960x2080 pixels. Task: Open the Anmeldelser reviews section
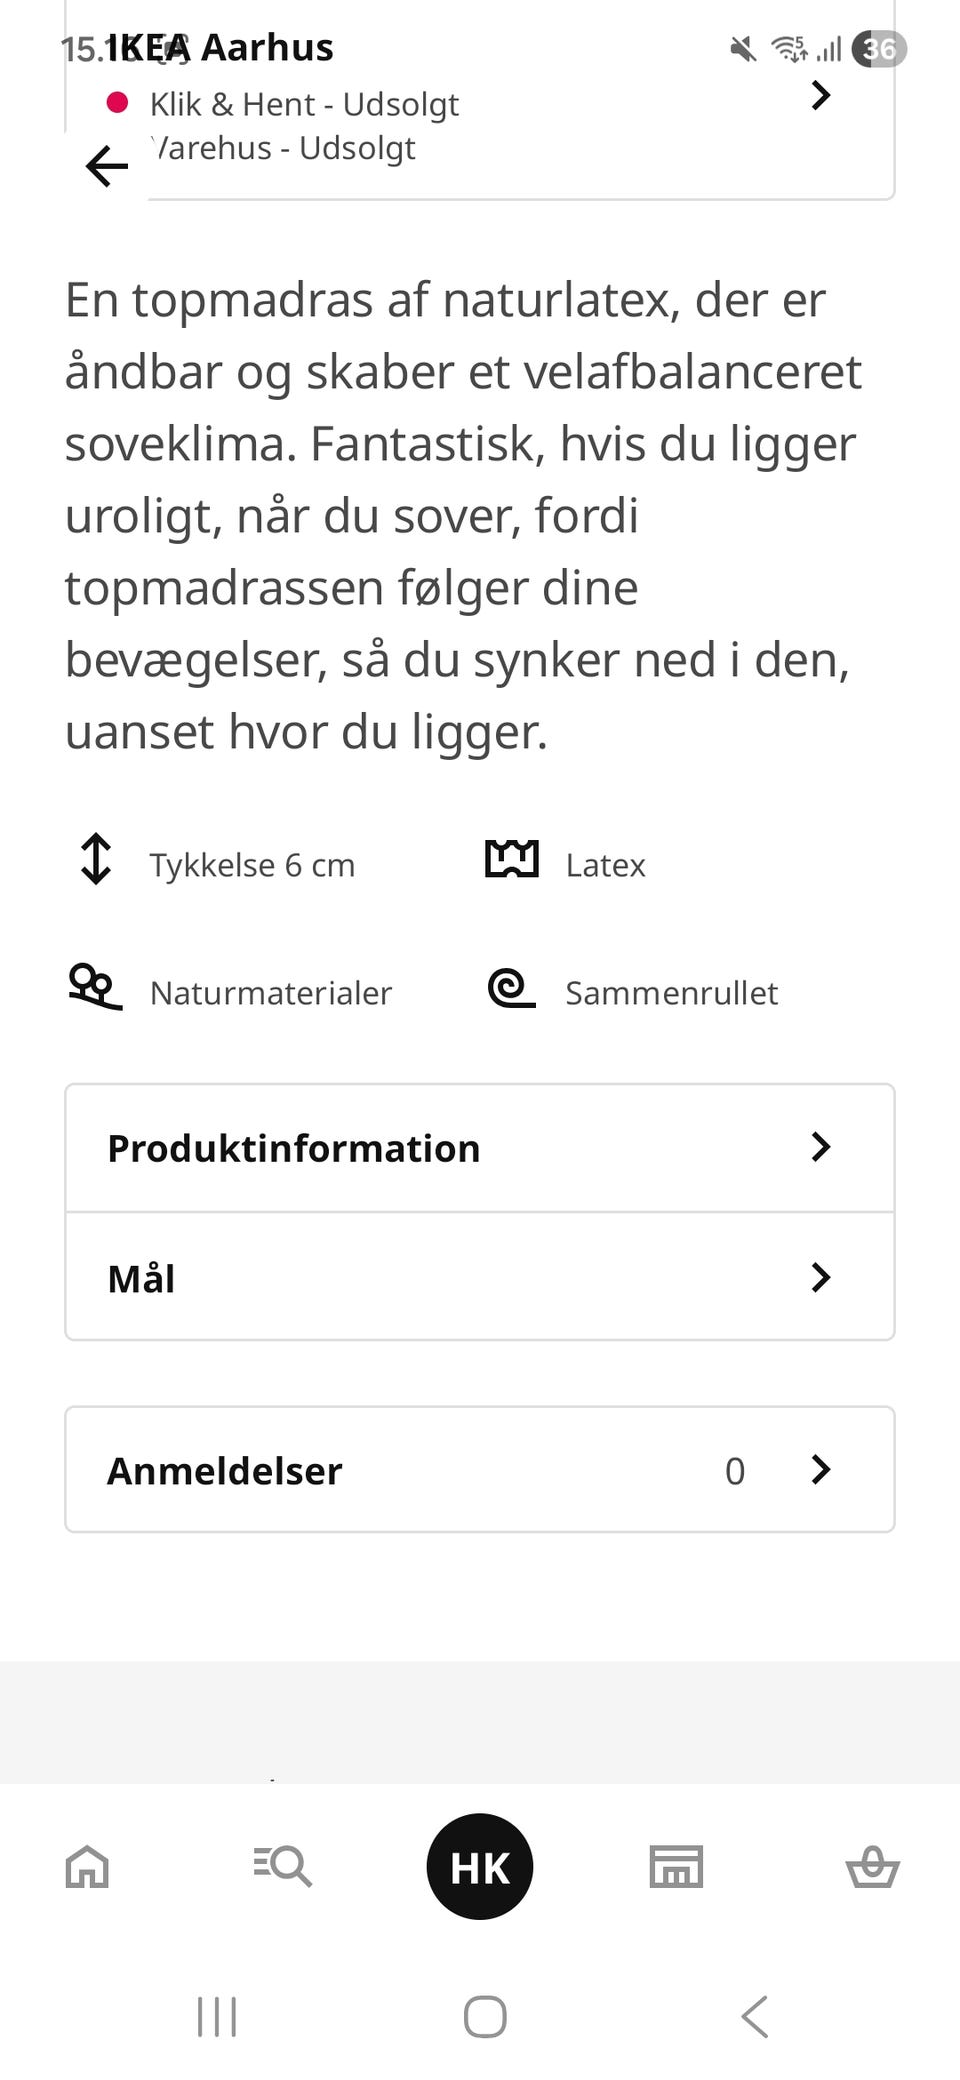[478, 1469]
